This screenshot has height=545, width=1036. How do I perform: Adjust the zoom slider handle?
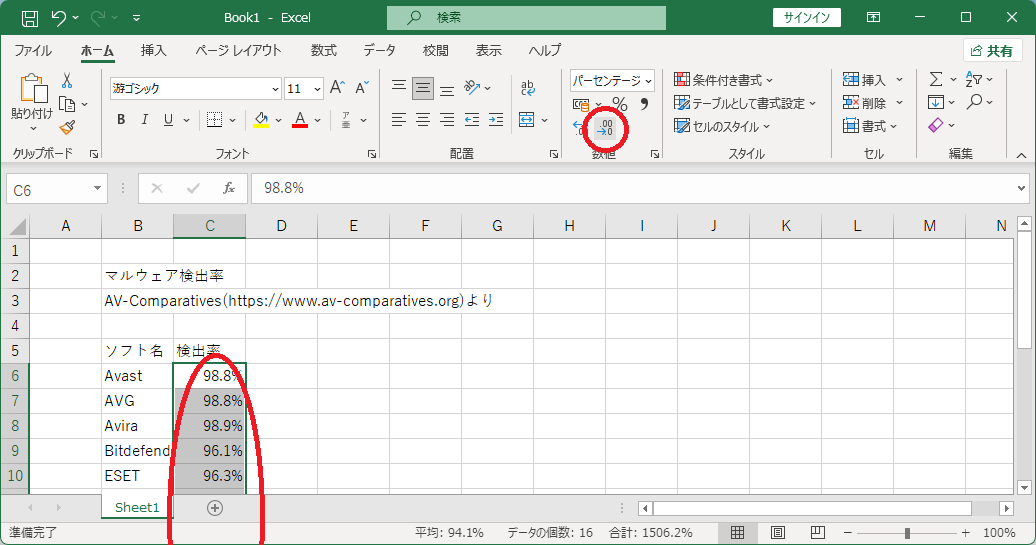(x=907, y=533)
